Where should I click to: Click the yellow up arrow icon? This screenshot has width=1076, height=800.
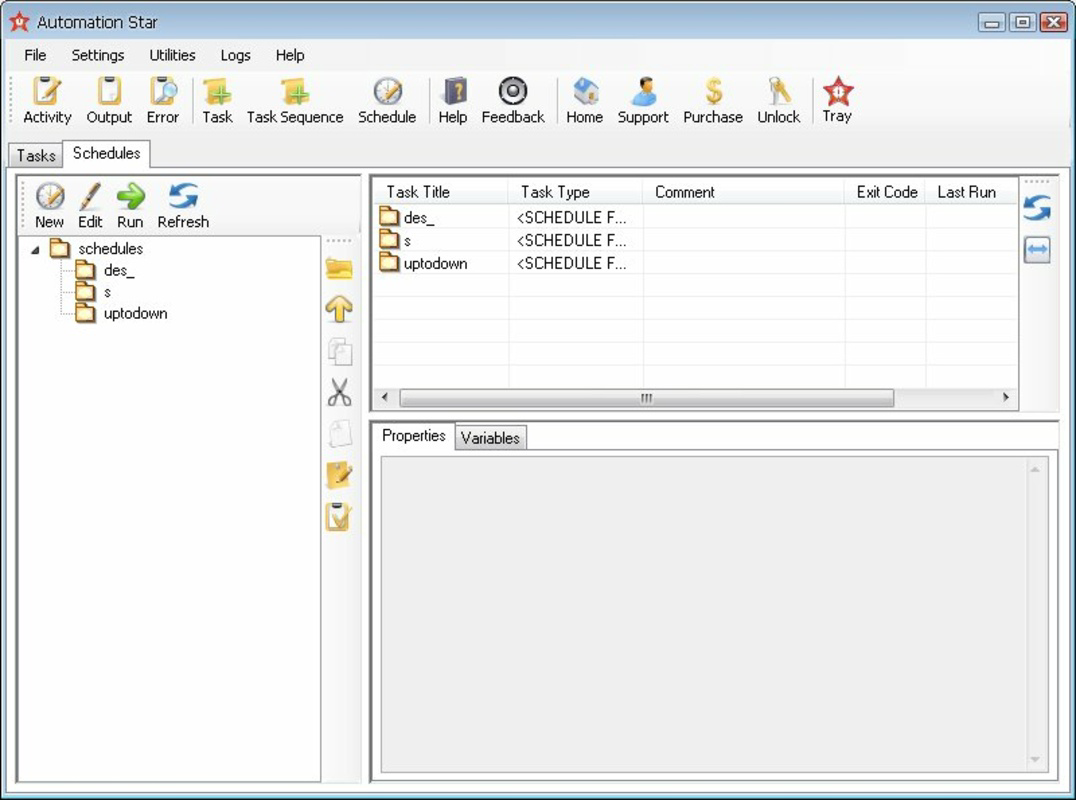[x=339, y=309]
